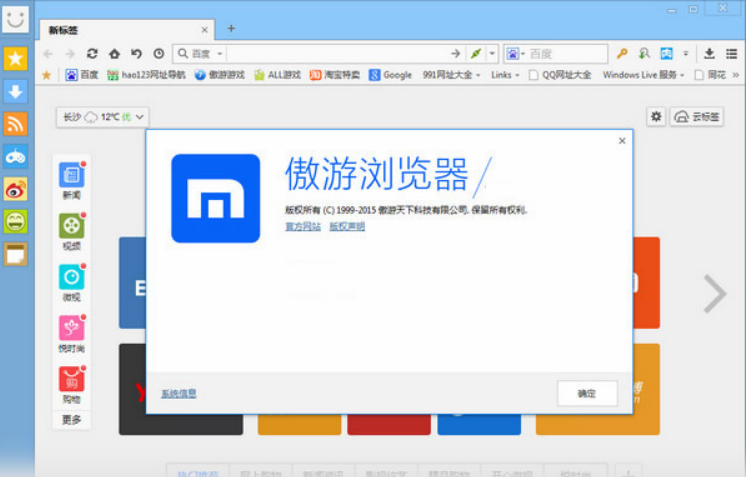Click the lightning core mode icon
Screen dimensions: 746x477
point(476,54)
